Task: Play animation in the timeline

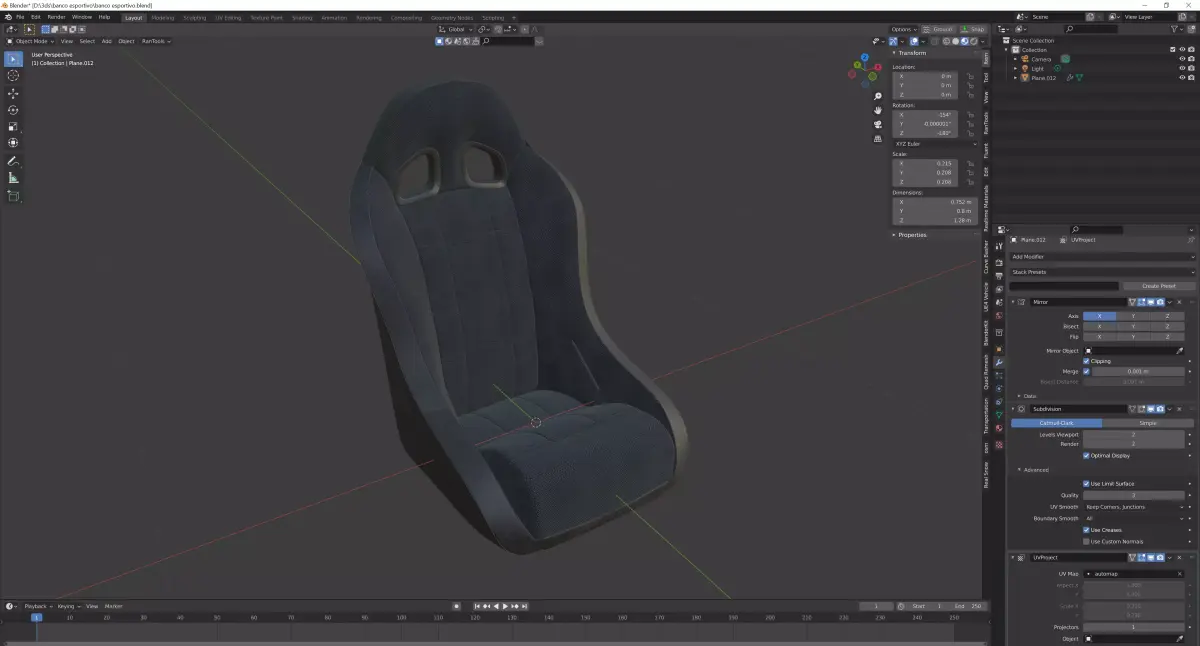Action: pos(505,606)
